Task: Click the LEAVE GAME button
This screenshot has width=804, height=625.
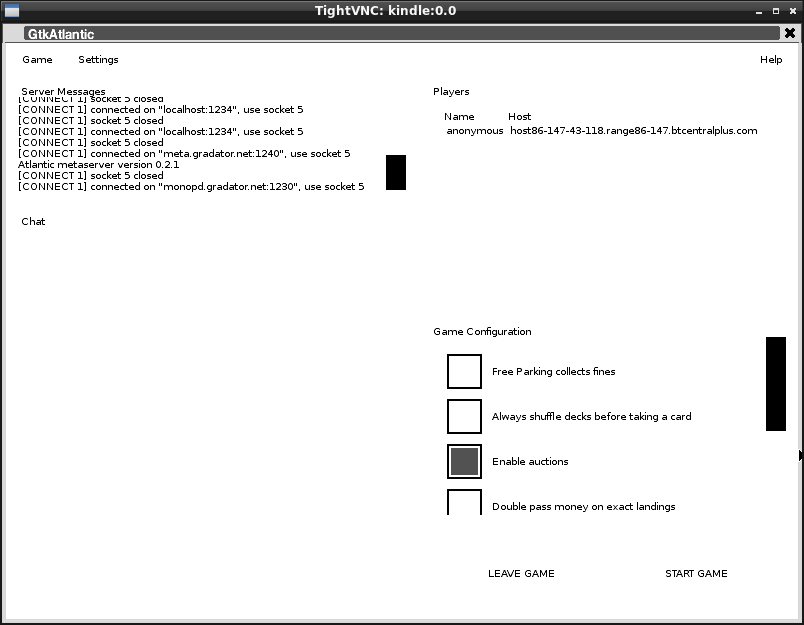Action: [x=521, y=573]
